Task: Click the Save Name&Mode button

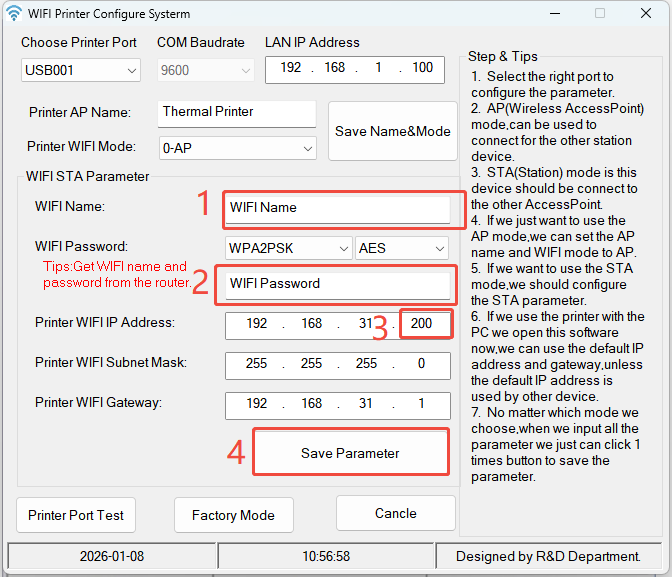Action: [x=393, y=131]
